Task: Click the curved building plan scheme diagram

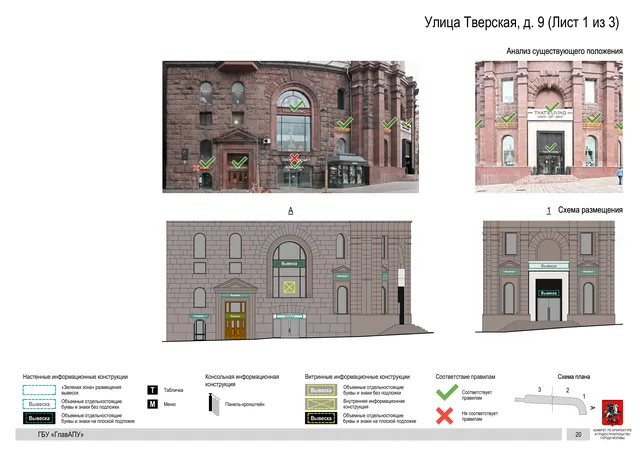Action: tap(553, 401)
